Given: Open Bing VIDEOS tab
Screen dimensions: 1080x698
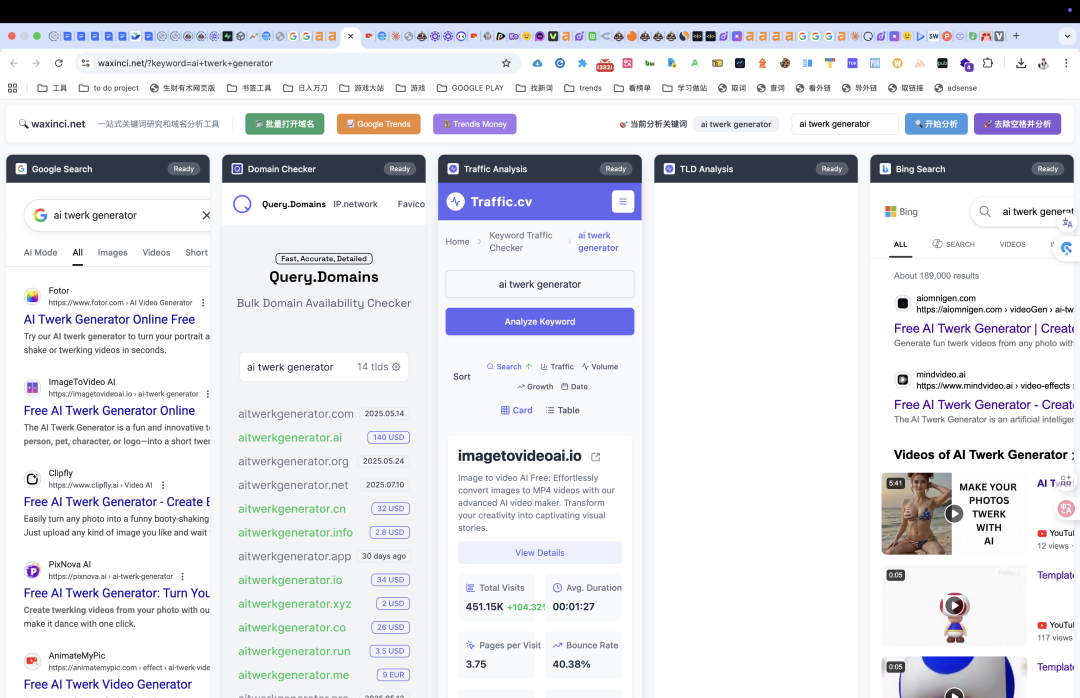Looking at the screenshot, I should 1012,244.
